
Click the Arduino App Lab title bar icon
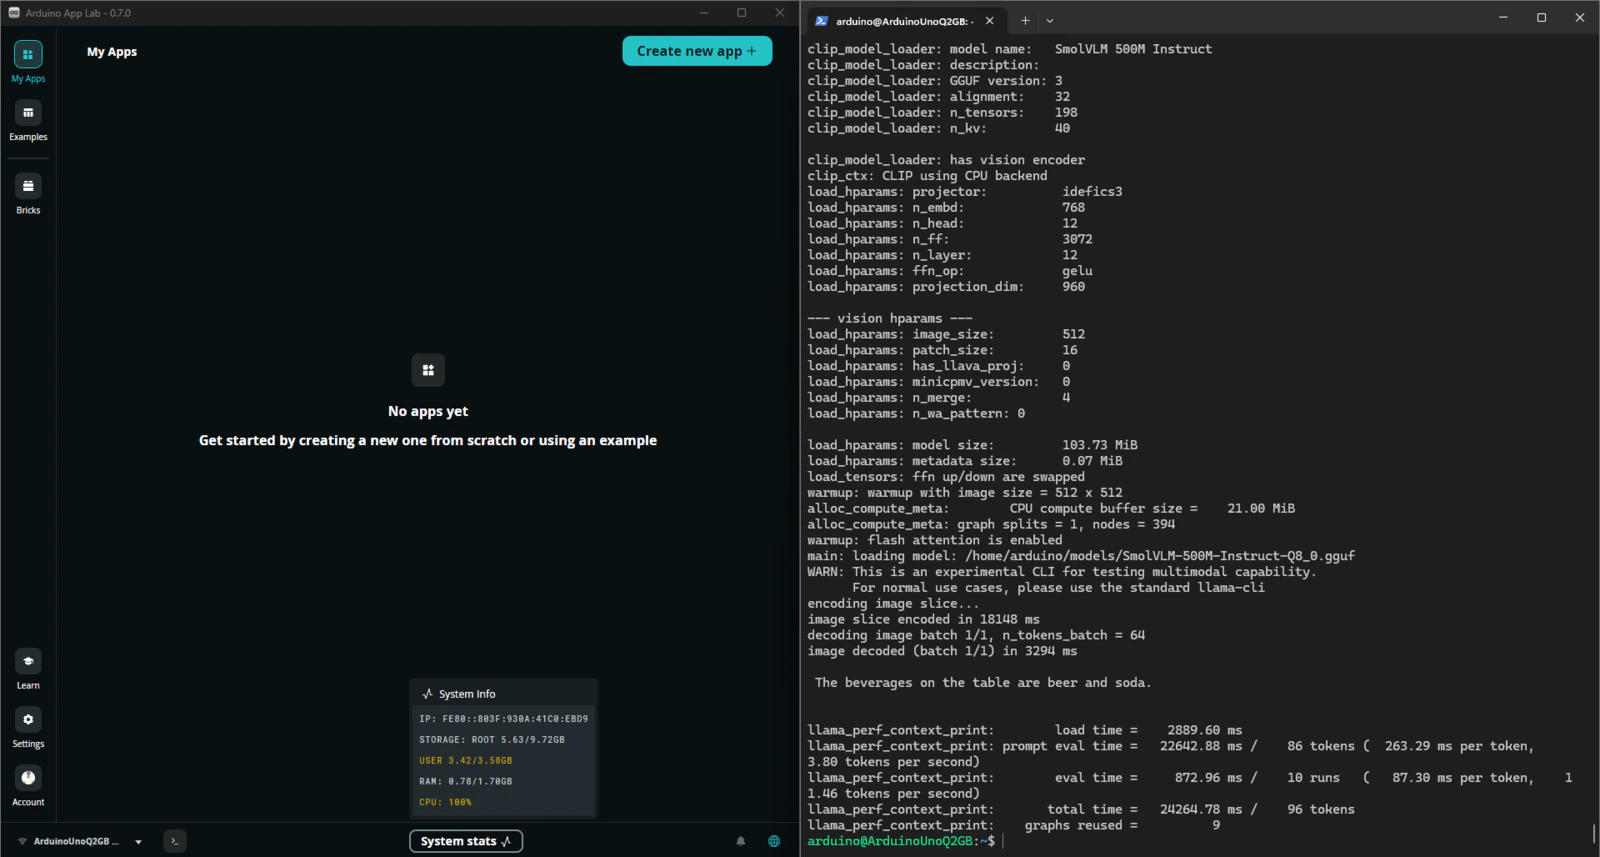pyautogui.click(x=14, y=13)
